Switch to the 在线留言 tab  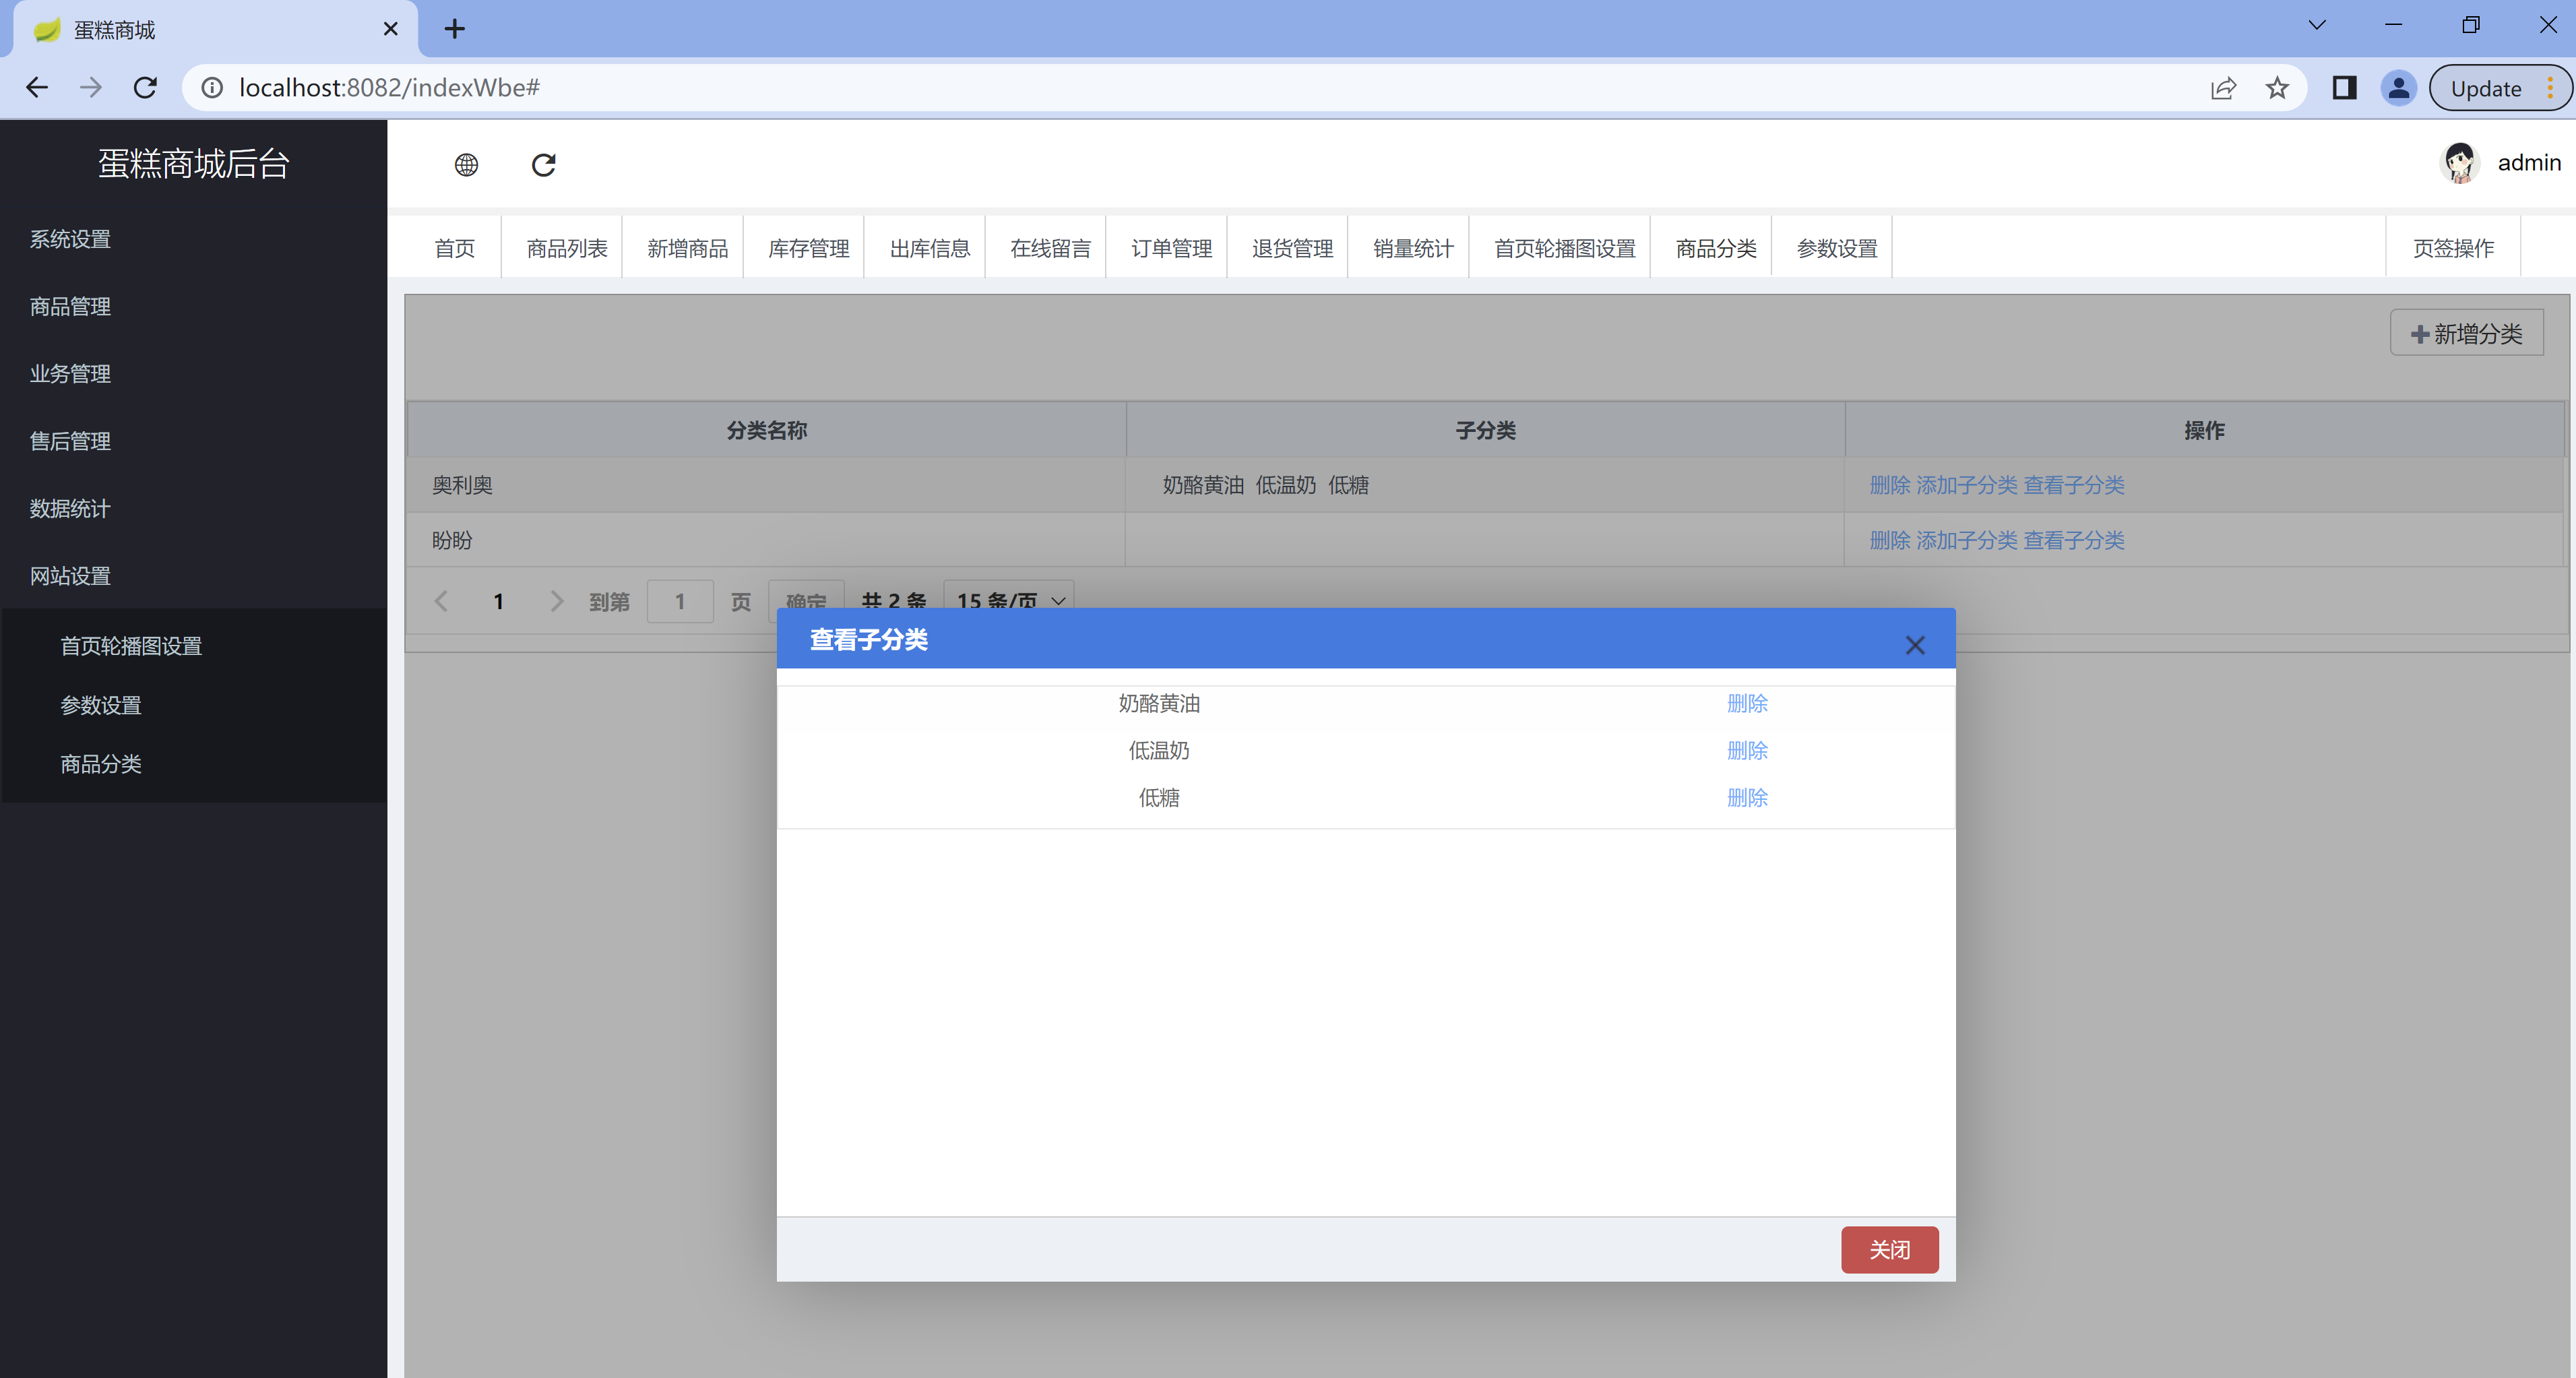(x=1050, y=248)
